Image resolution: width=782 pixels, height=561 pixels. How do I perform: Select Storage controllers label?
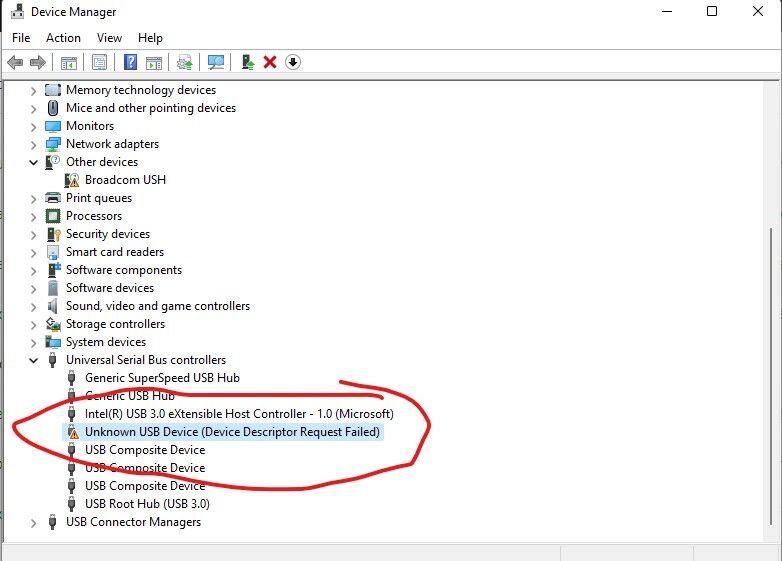(115, 324)
